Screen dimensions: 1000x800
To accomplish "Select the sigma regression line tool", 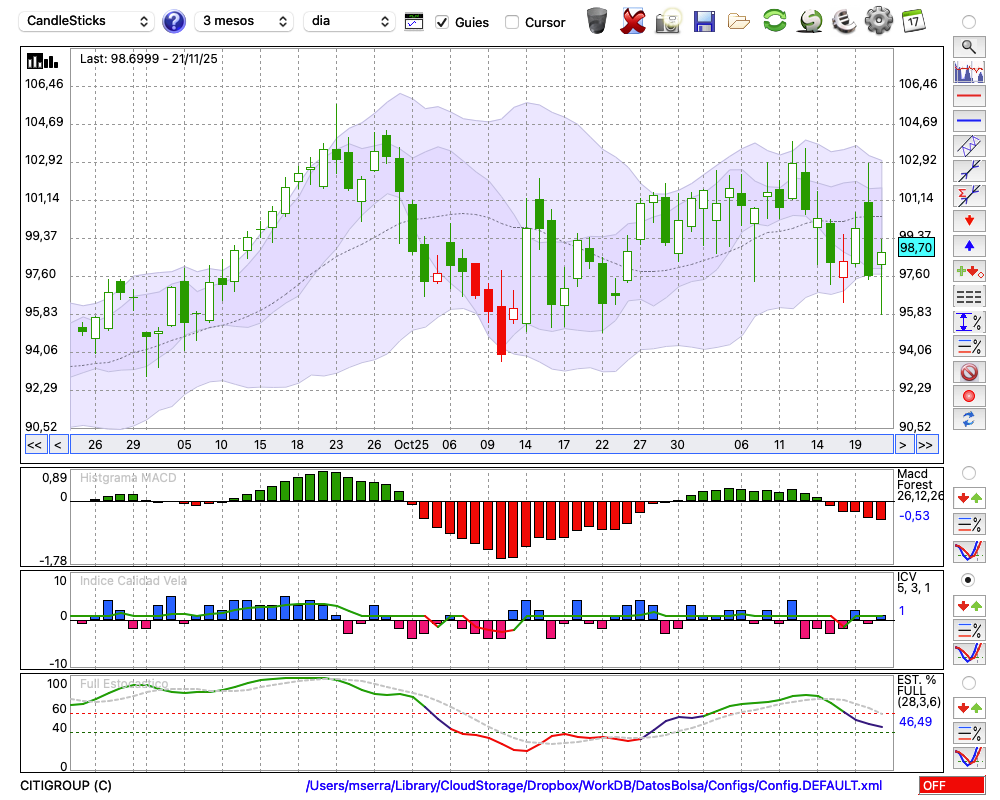I will coord(969,196).
